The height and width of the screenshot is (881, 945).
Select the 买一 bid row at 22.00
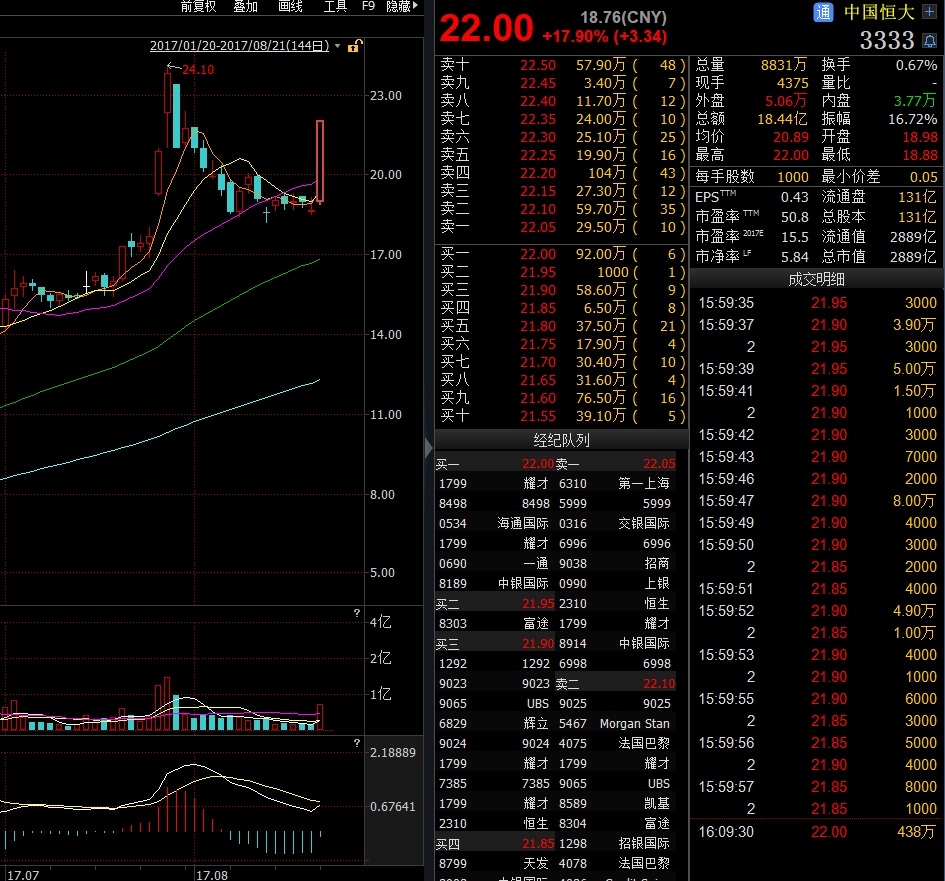(x=562, y=254)
